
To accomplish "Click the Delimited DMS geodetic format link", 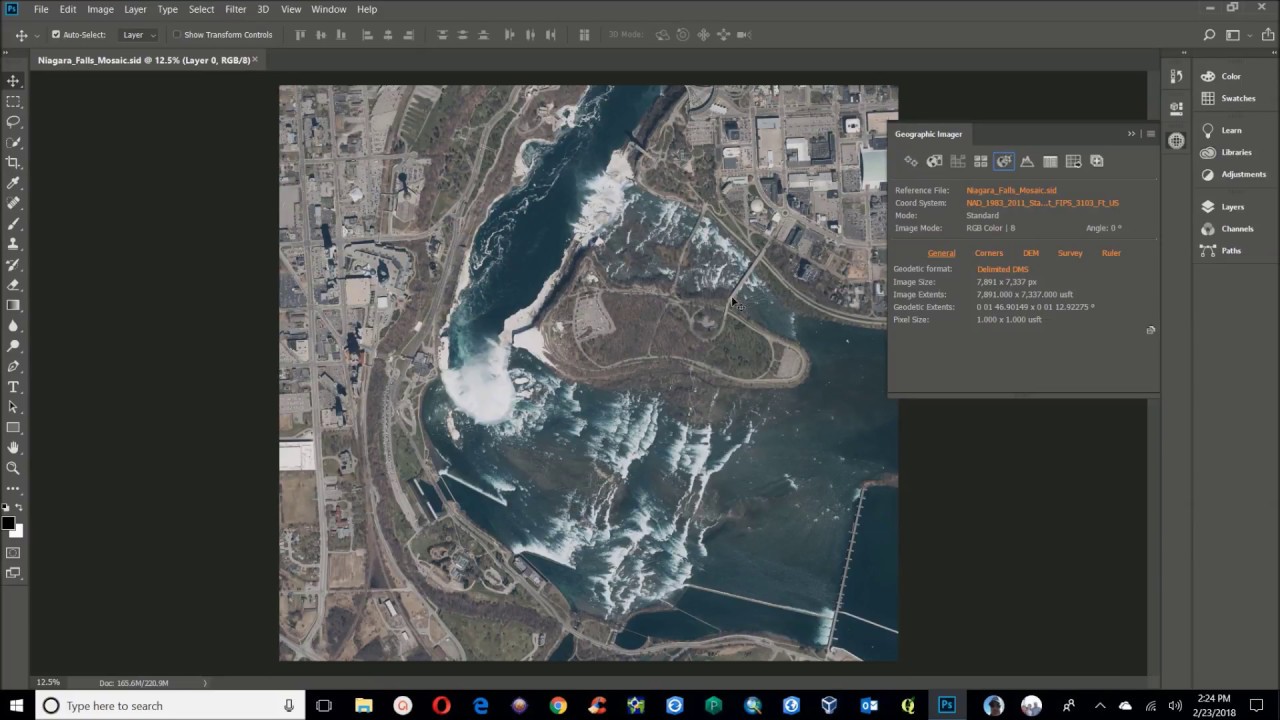I will click(x=1002, y=269).
